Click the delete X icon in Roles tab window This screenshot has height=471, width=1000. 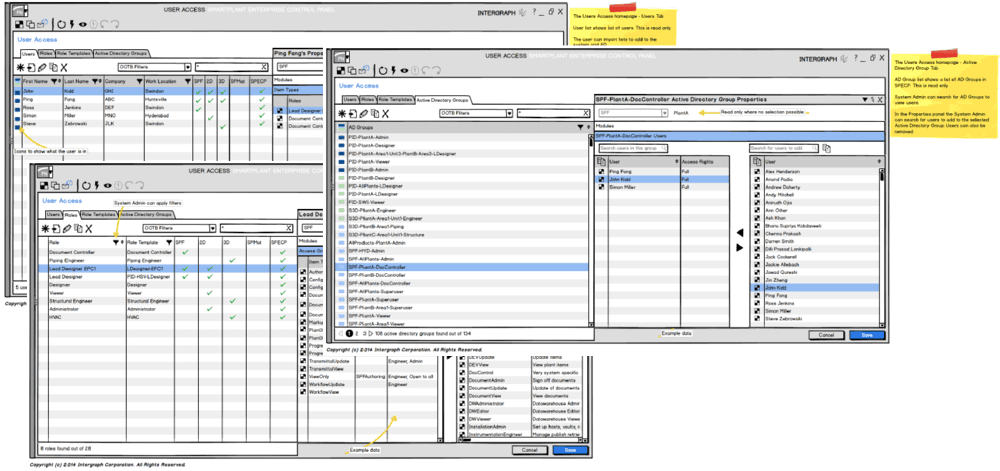pyautogui.click(x=89, y=228)
